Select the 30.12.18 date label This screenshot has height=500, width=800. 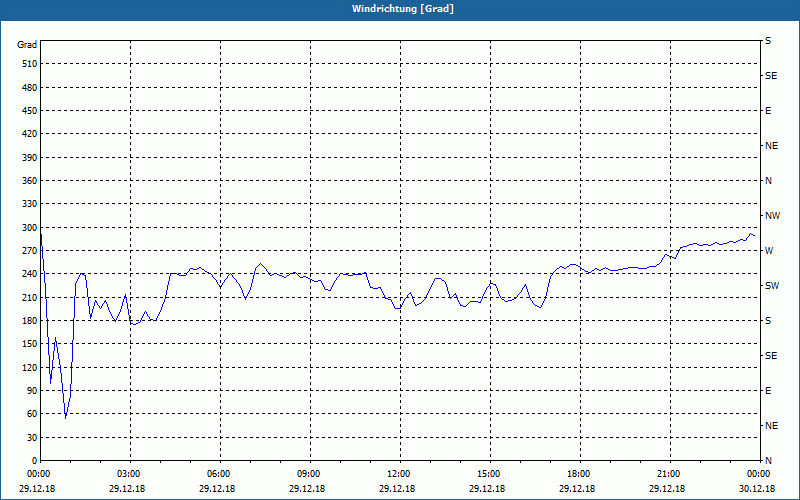coord(757,488)
